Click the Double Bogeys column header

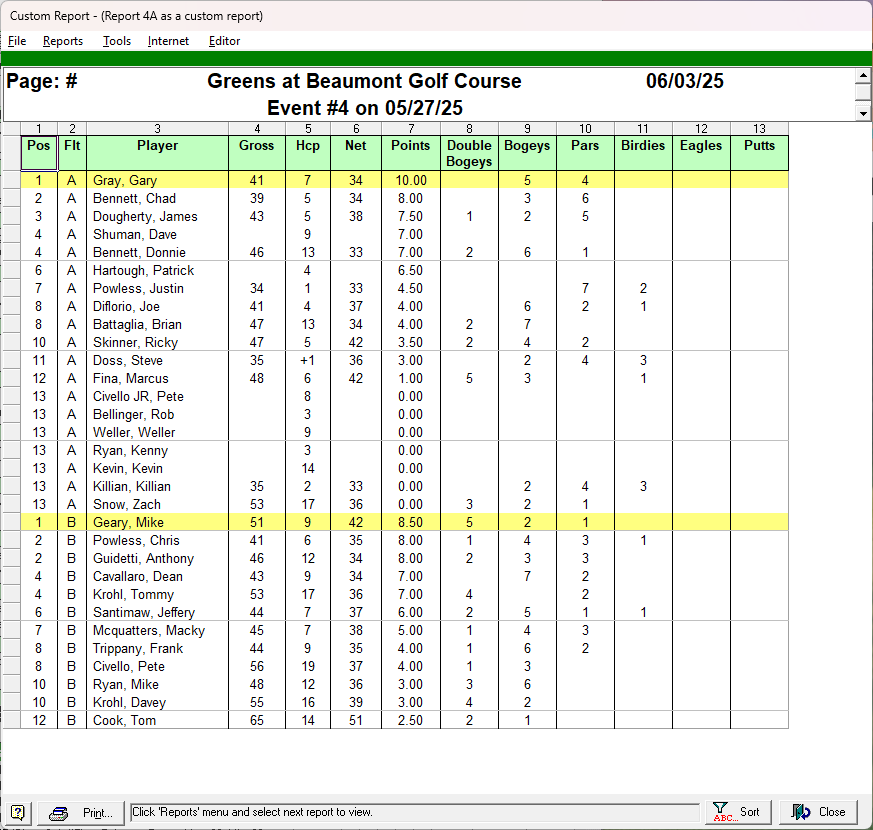pyautogui.click(x=468, y=153)
